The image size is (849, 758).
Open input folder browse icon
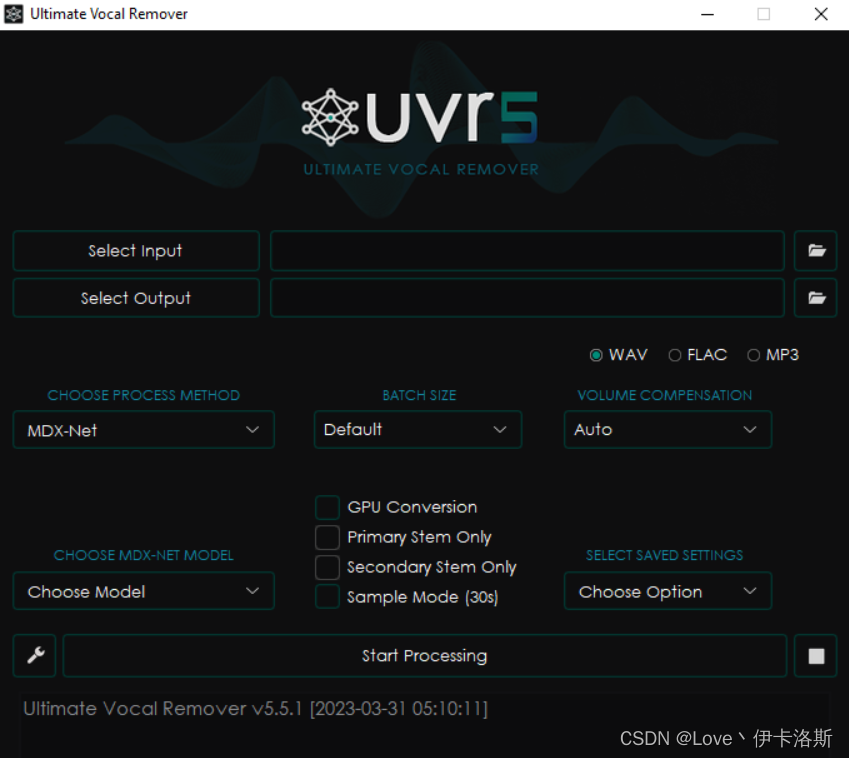click(x=815, y=251)
